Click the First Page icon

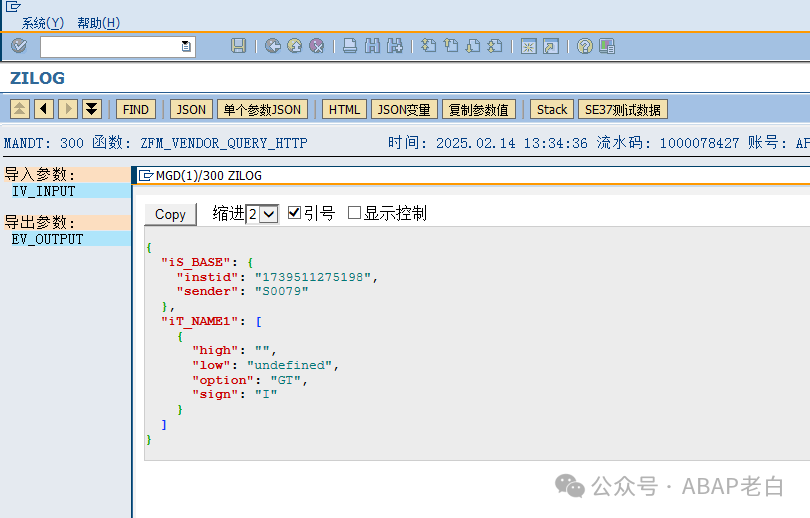click(428, 46)
